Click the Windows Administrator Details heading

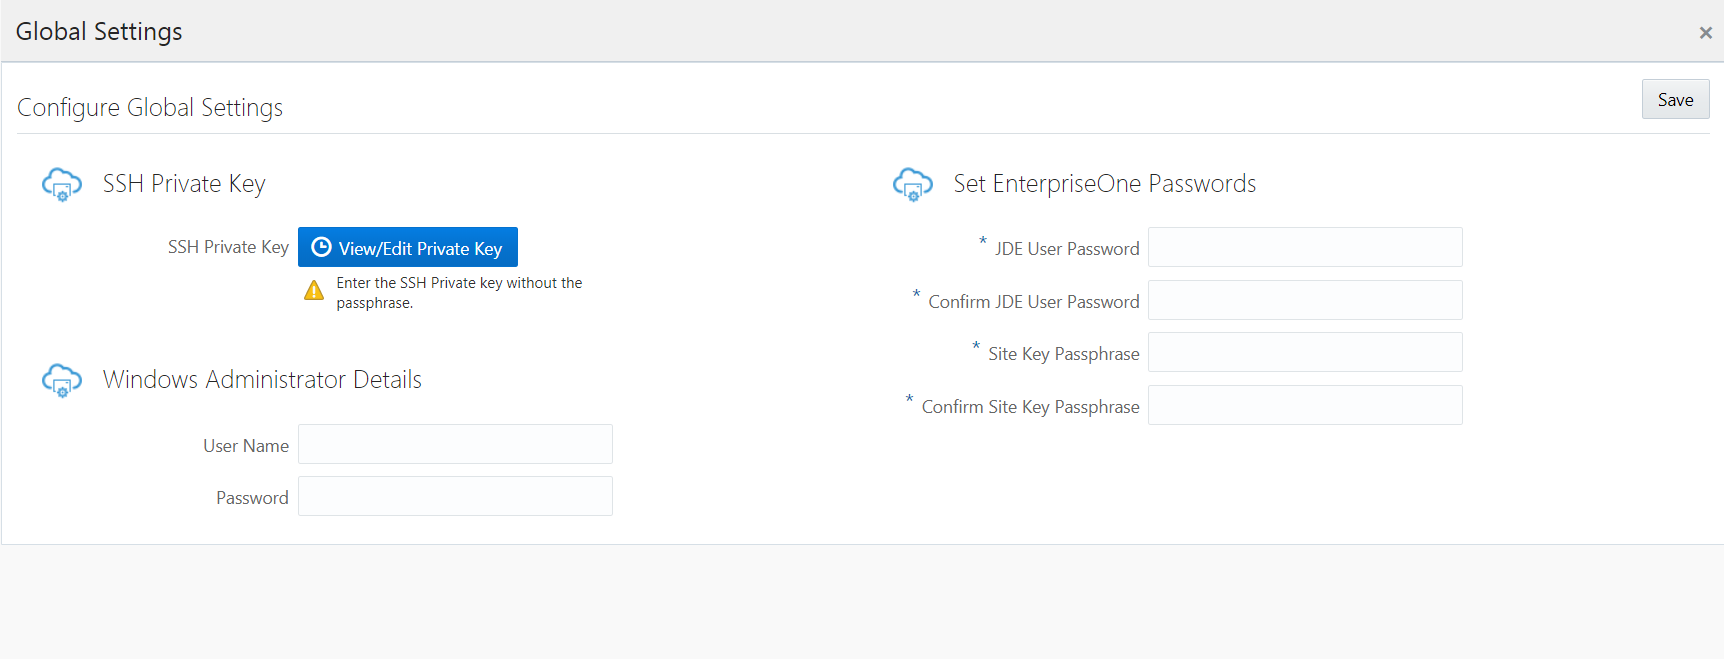coord(262,380)
